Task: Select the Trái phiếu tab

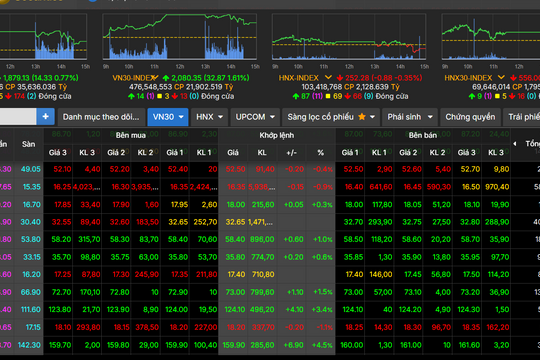Action: (x=522, y=117)
